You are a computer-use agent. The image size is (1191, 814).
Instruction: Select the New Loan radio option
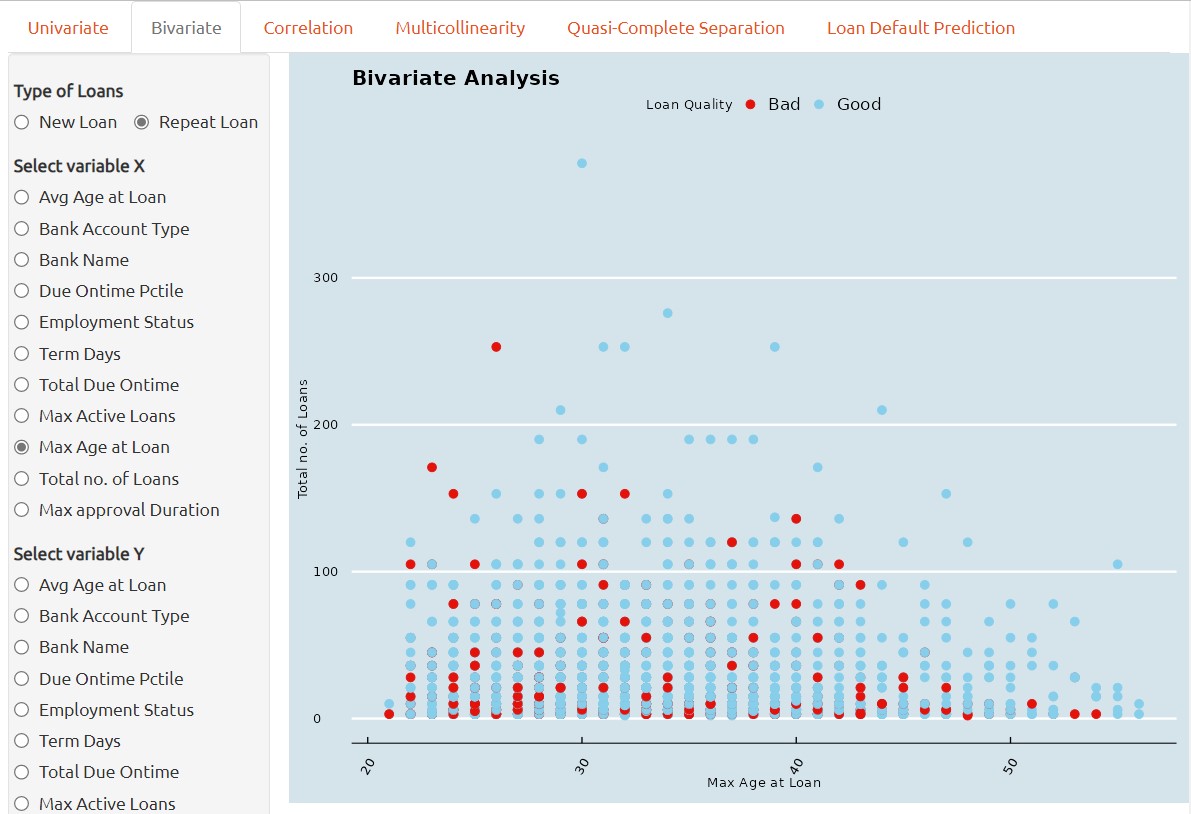[x=22, y=123]
